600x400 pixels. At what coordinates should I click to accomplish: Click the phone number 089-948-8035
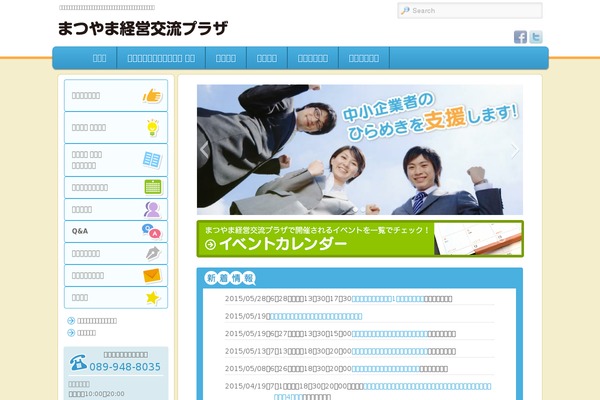click(x=125, y=367)
